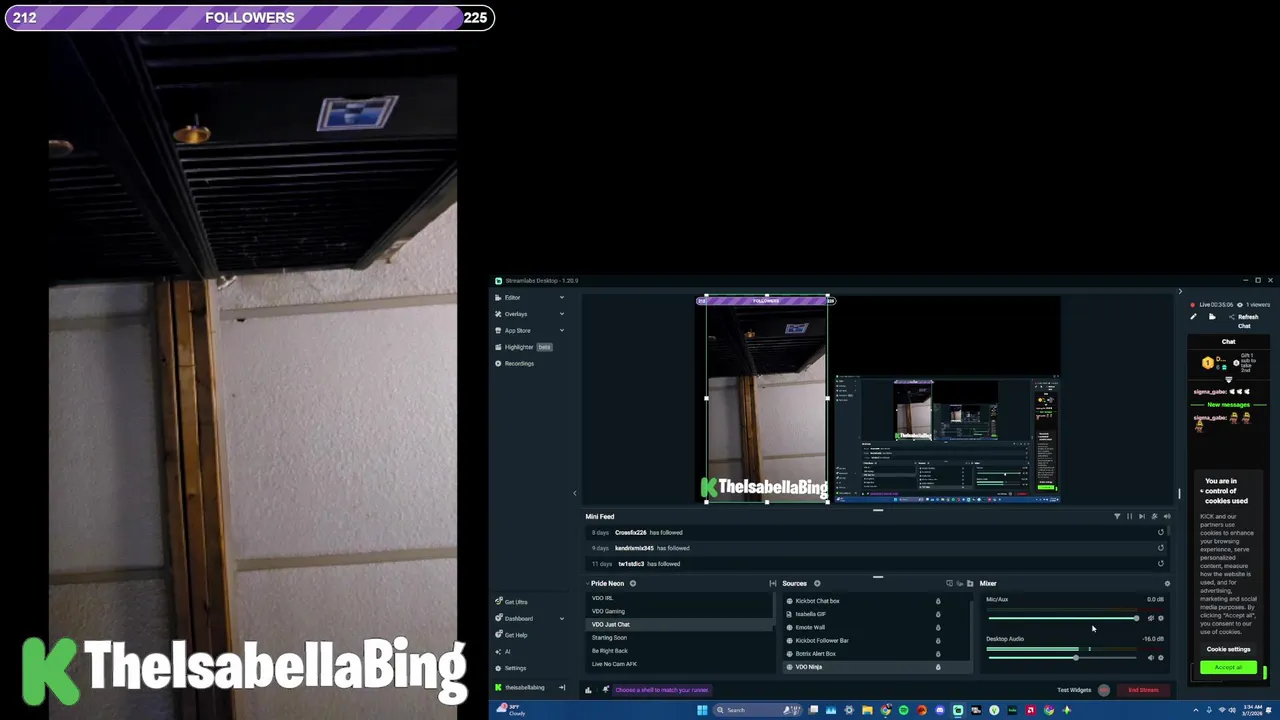The image size is (1280, 720).
Task: Select the Be Right Back scene
Action: click(x=680, y=650)
